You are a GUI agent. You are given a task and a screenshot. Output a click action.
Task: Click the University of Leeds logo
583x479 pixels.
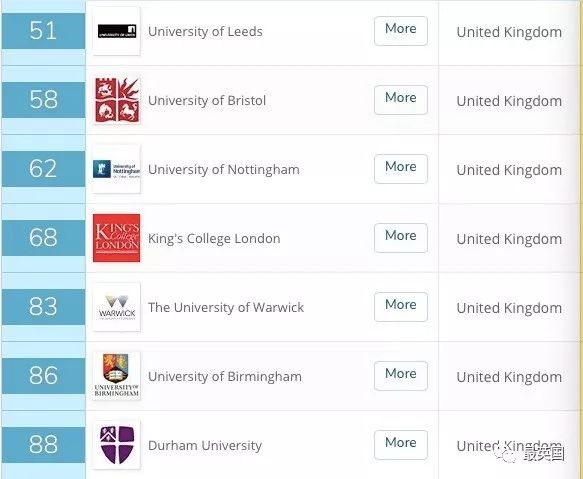pyautogui.click(x=116, y=31)
